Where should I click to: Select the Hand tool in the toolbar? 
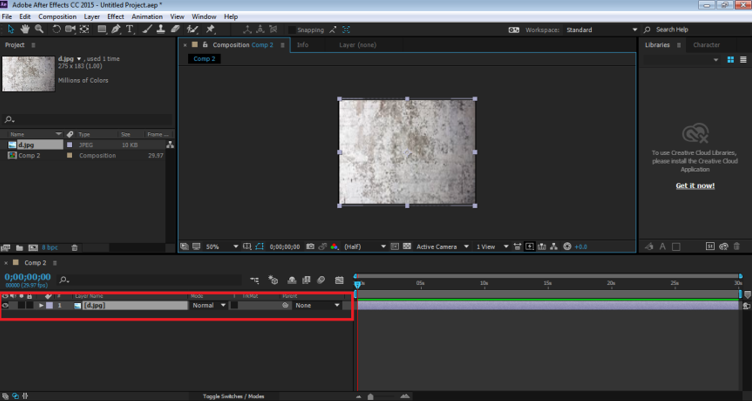[23, 30]
